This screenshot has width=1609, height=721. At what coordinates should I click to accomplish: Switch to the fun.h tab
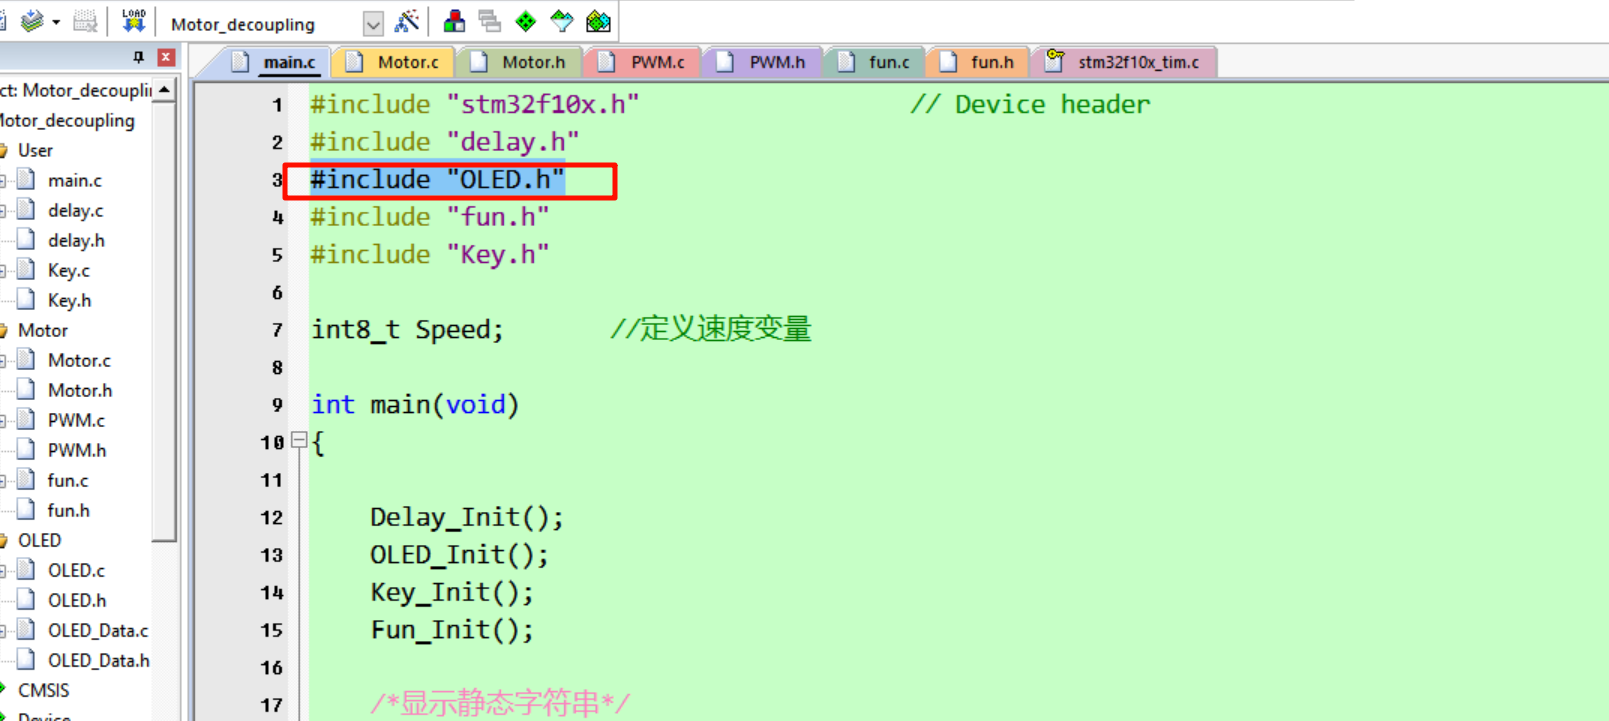pos(978,62)
